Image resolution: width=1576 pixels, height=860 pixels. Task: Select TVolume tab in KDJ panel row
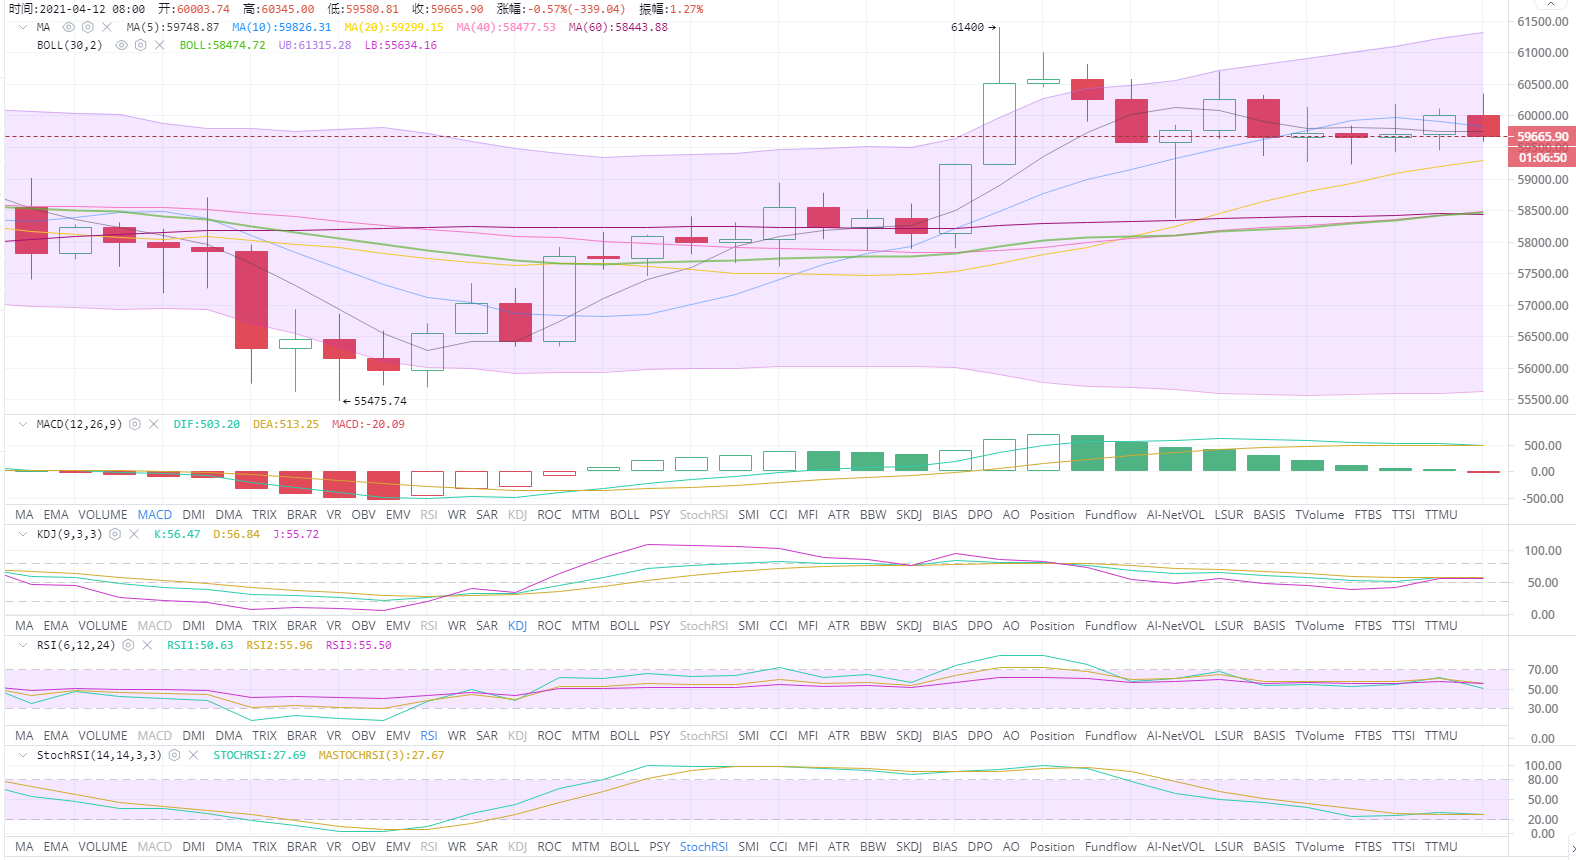[x=1320, y=626]
